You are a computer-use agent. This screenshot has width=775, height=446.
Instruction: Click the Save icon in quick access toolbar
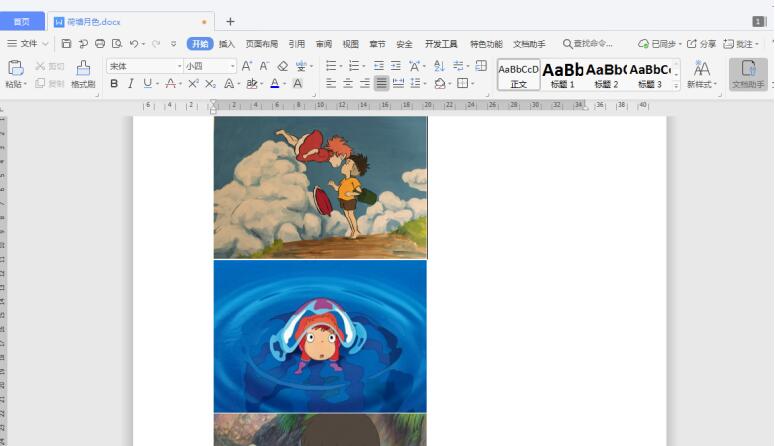tap(66, 44)
